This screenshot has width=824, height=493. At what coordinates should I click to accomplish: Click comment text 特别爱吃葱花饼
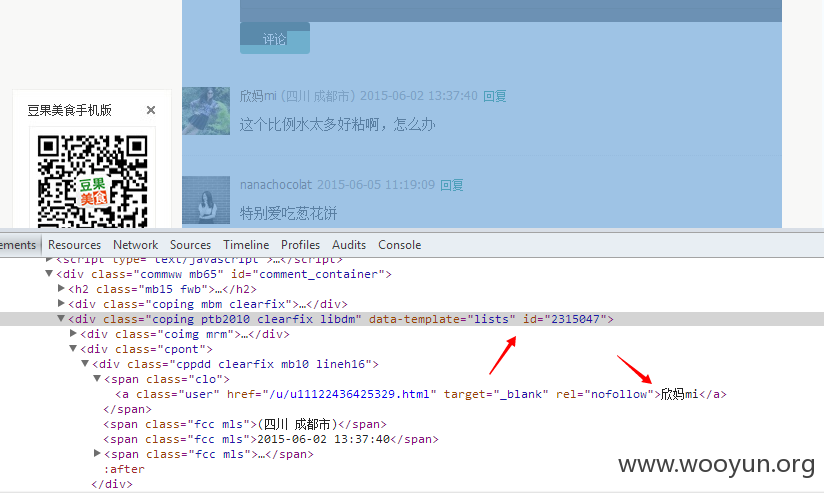[289, 213]
